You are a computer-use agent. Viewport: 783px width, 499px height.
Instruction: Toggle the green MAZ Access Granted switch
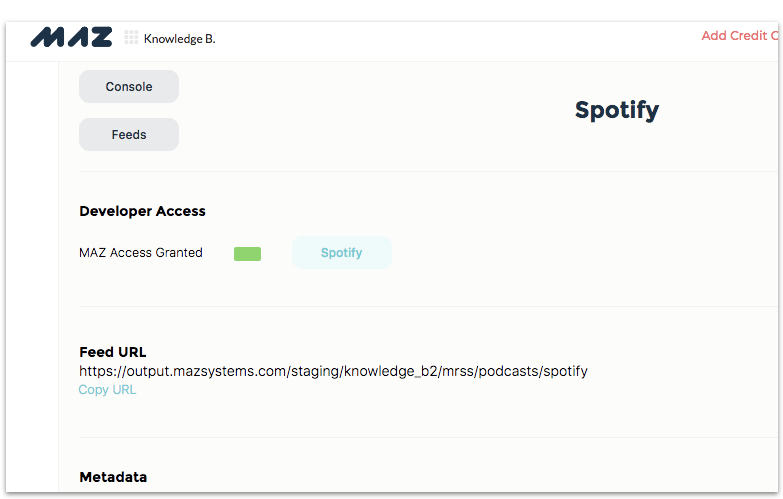pos(247,254)
